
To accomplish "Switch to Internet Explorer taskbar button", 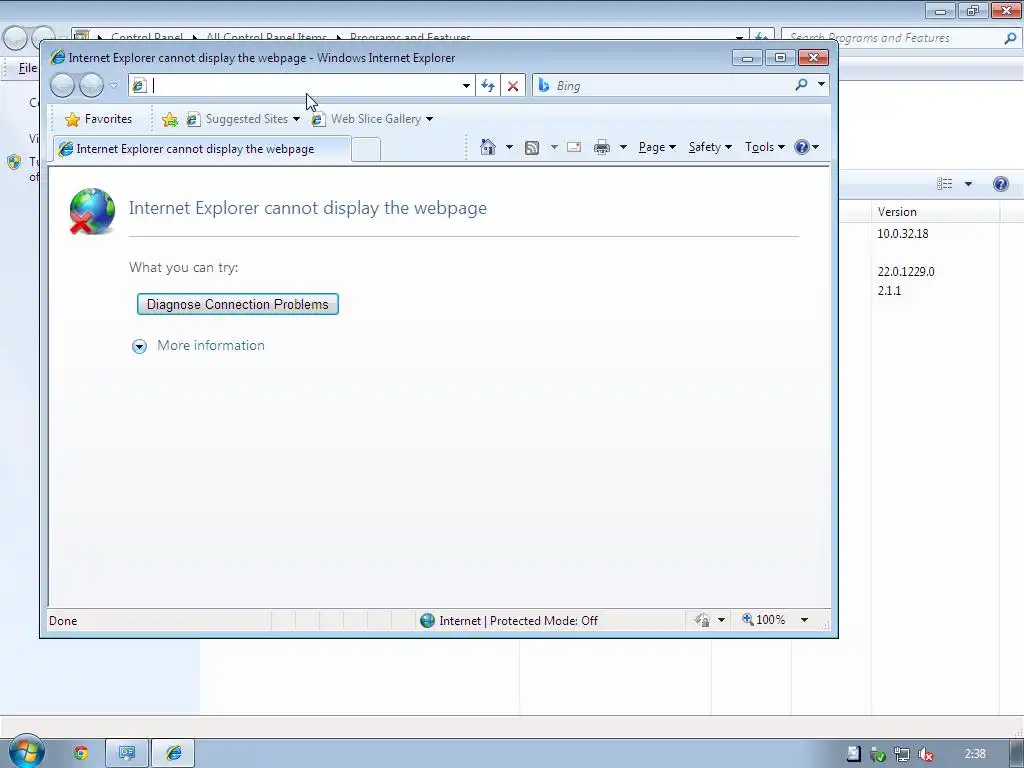I will [174, 753].
